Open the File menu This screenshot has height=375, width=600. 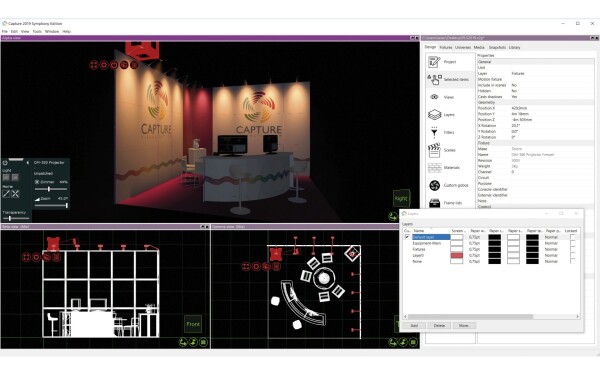click(x=5, y=31)
